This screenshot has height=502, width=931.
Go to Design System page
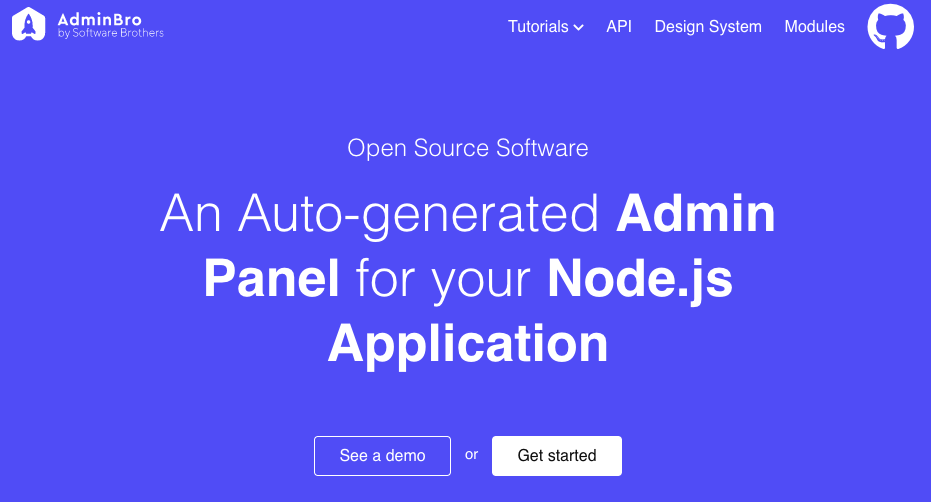[x=708, y=27]
